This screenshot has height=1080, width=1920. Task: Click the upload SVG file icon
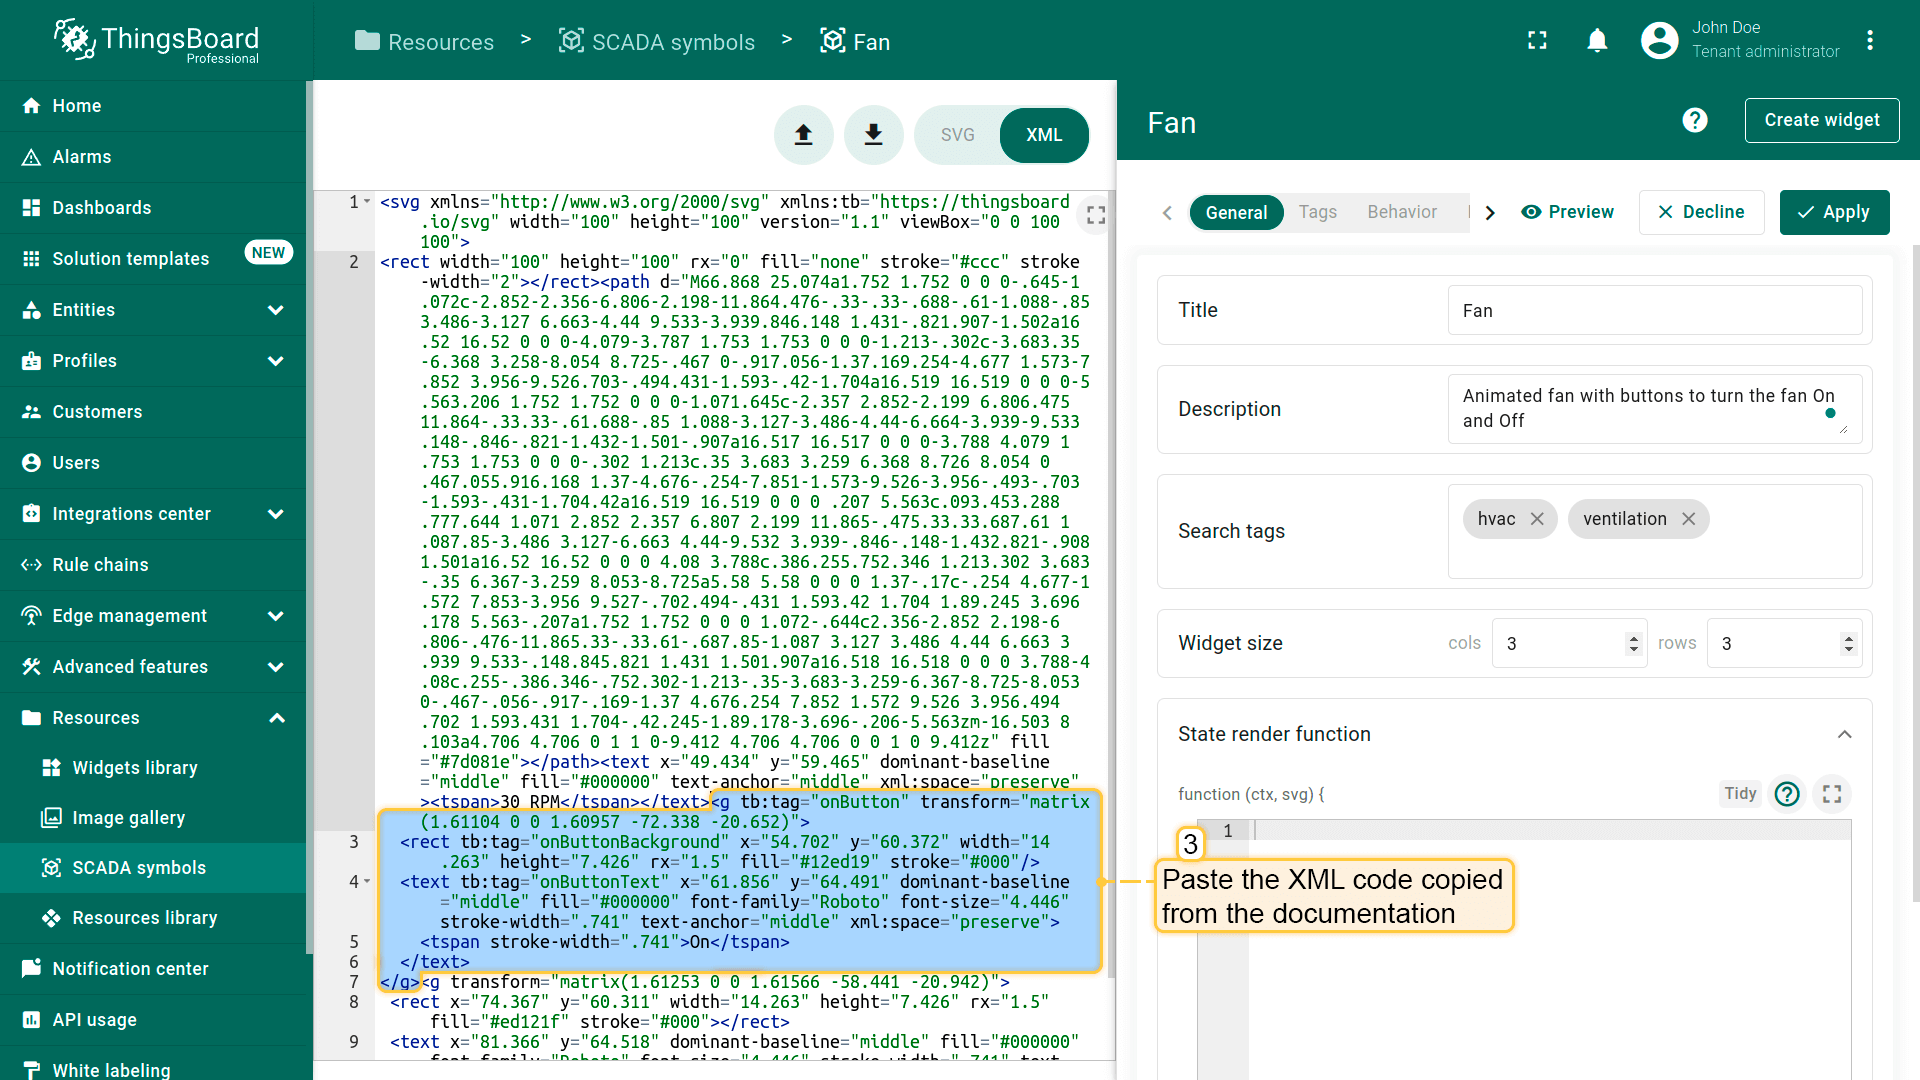point(803,135)
